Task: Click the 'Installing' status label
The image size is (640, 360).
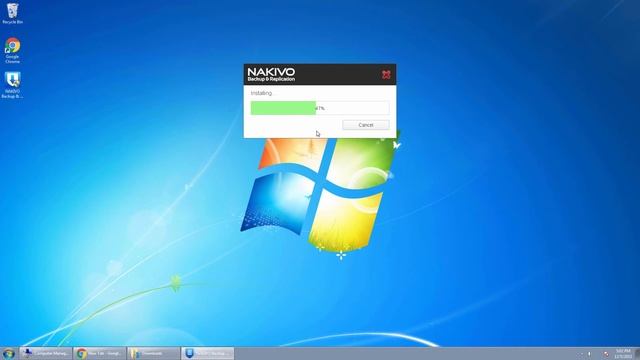Action: [x=262, y=93]
